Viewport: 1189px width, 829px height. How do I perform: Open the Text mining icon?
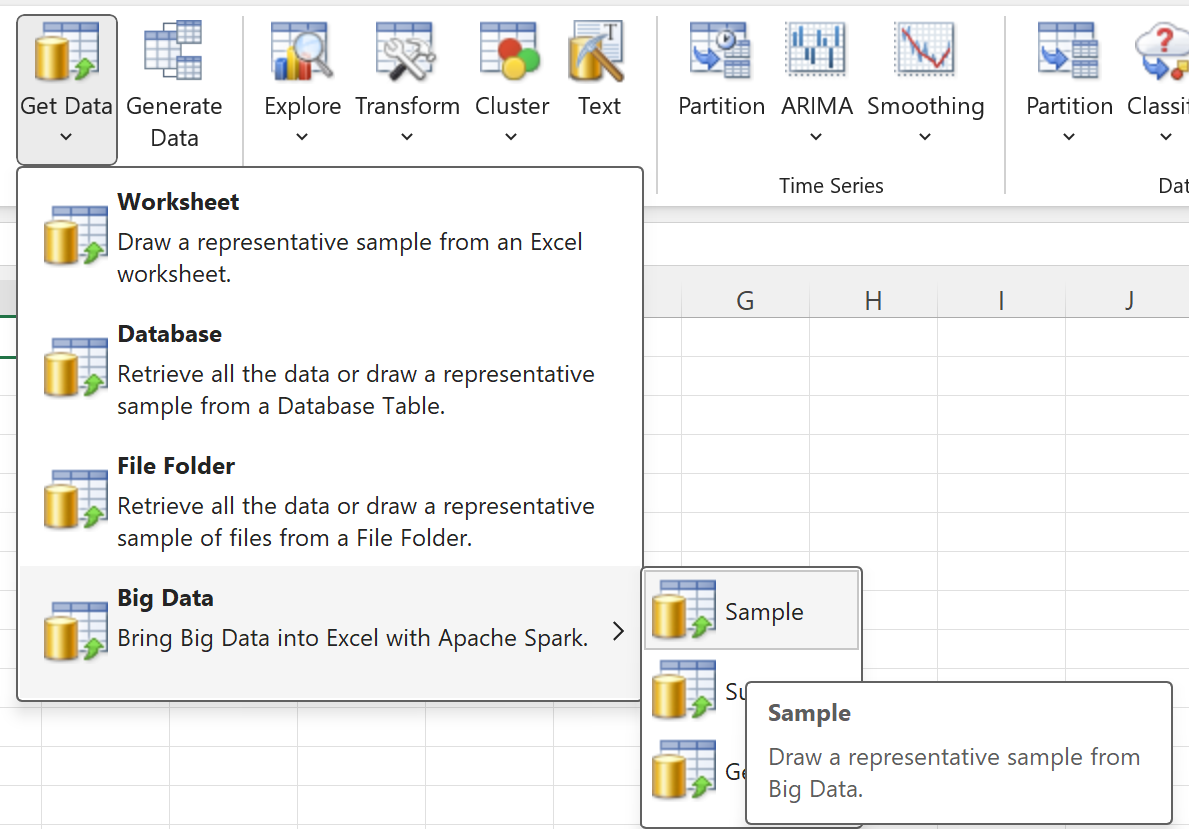(598, 52)
